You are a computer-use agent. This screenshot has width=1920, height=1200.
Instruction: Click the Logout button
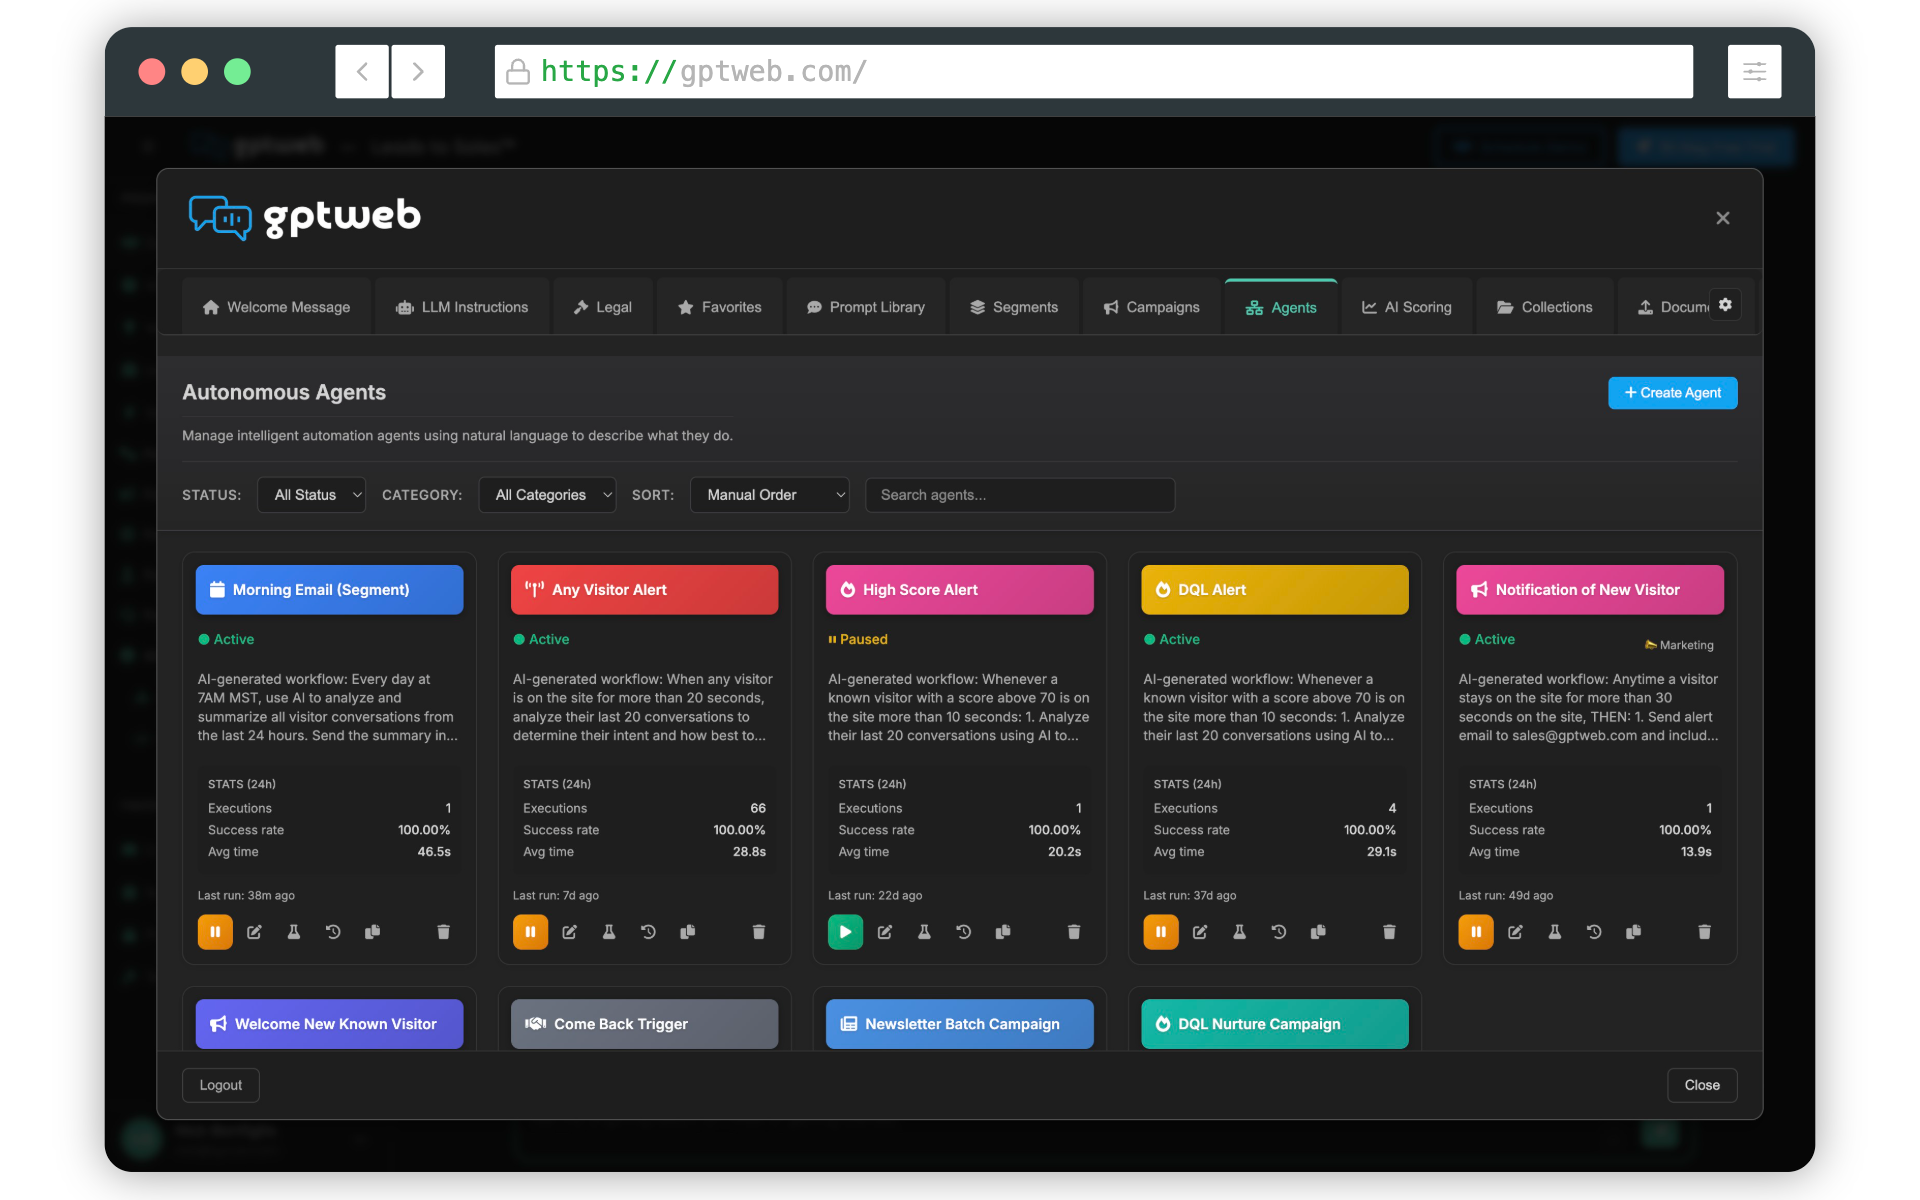pos(220,1085)
